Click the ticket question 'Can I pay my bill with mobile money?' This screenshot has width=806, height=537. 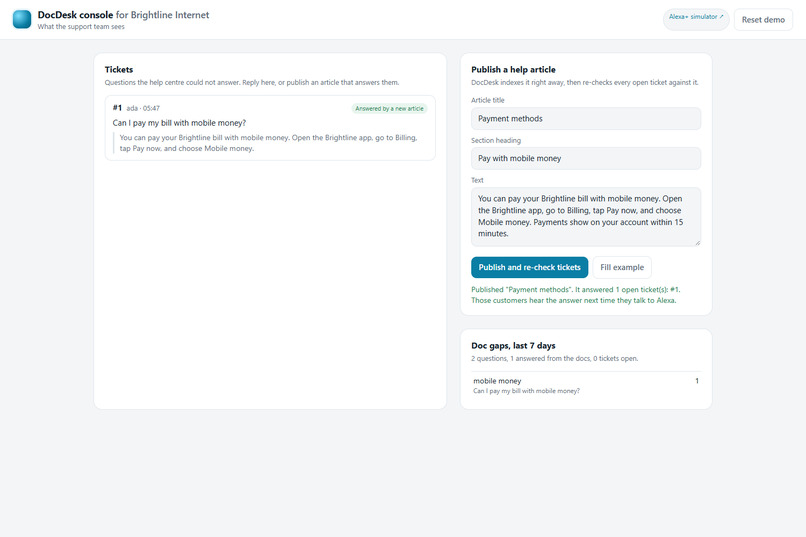click(x=179, y=123)
